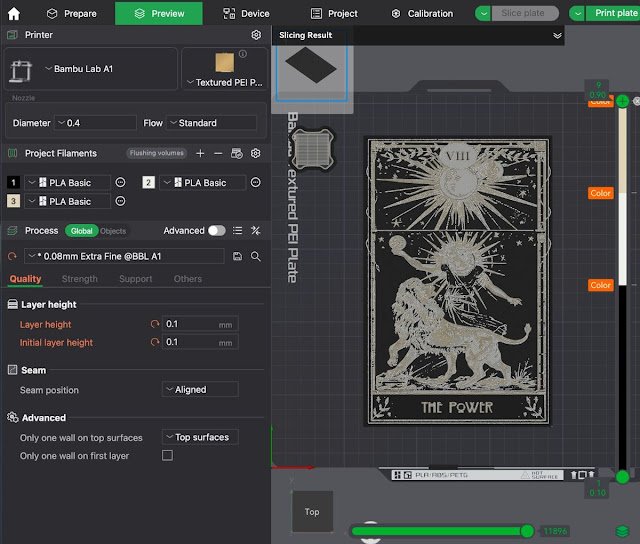Add a filament with the plus icon
Screen dimensions: 640x544
[x=200, y=153]
